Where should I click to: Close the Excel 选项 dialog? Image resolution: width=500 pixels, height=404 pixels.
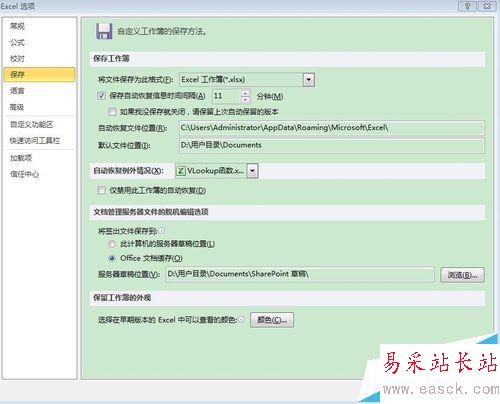tap(487, 6)
